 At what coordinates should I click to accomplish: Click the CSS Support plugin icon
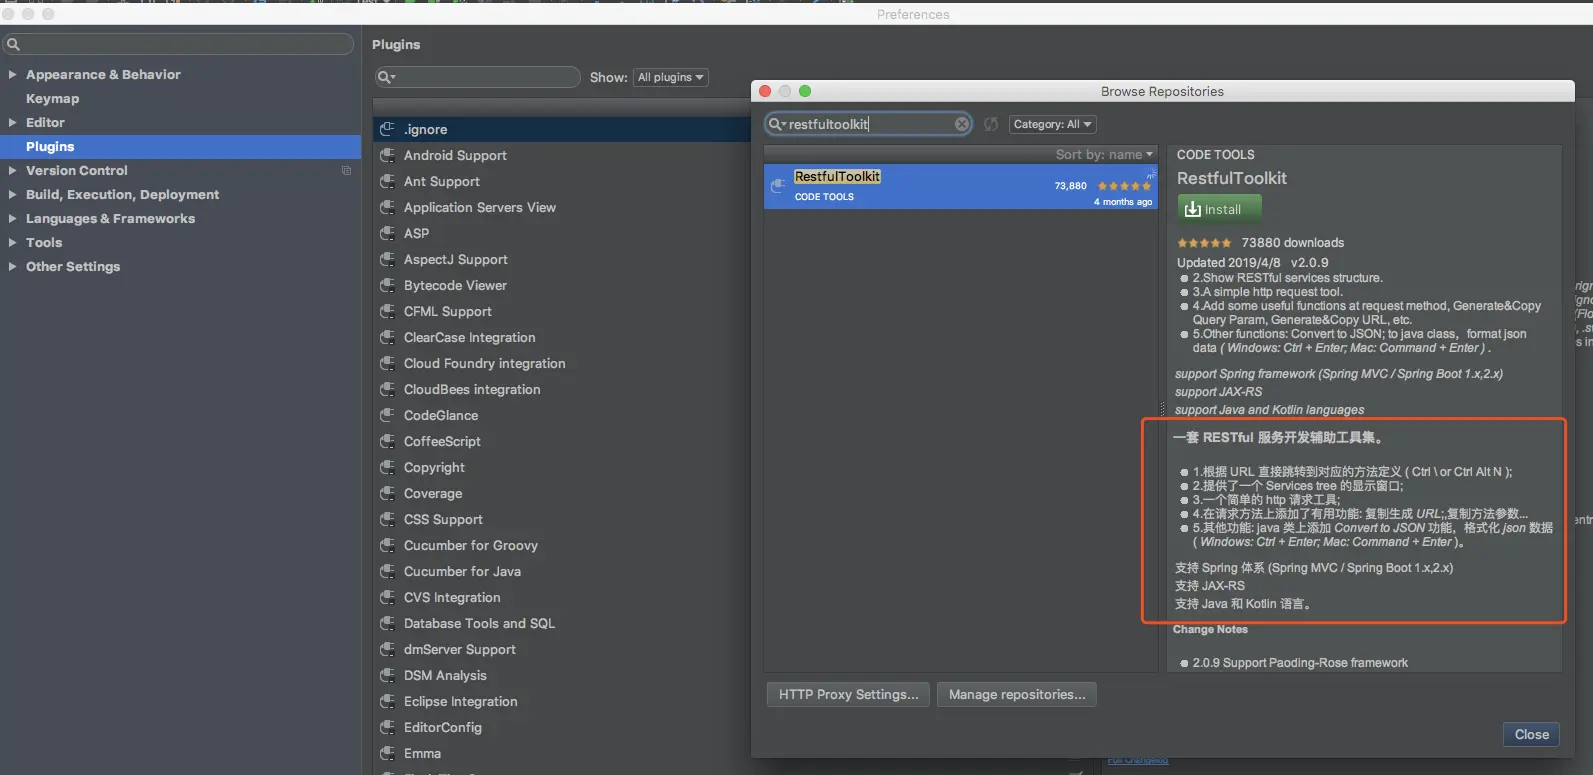click(x=387, y=519)
